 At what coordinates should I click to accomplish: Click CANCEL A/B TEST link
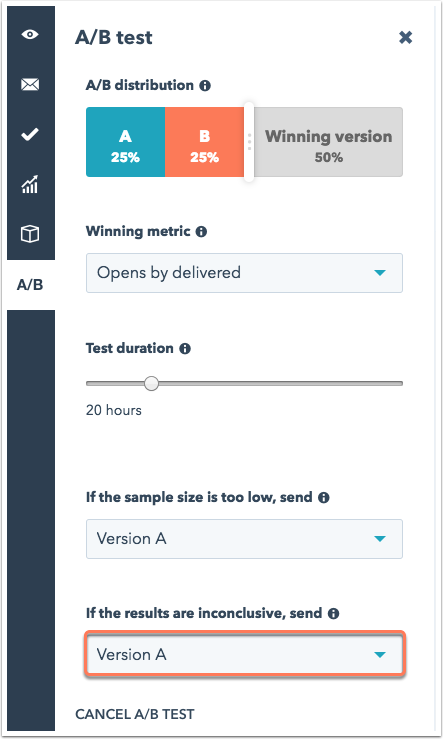point(135,714)
